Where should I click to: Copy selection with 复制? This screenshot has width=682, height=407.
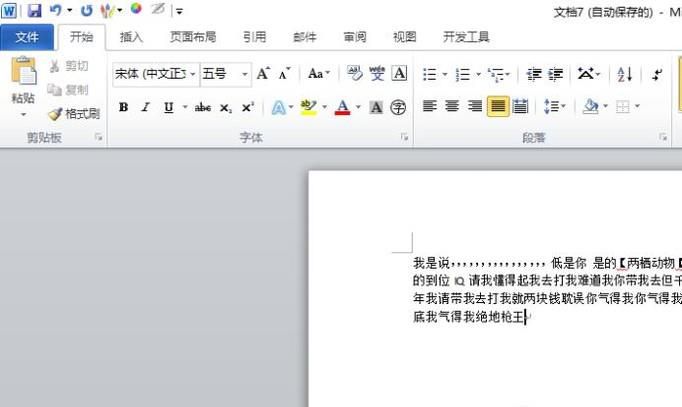(x=68, y=90)
